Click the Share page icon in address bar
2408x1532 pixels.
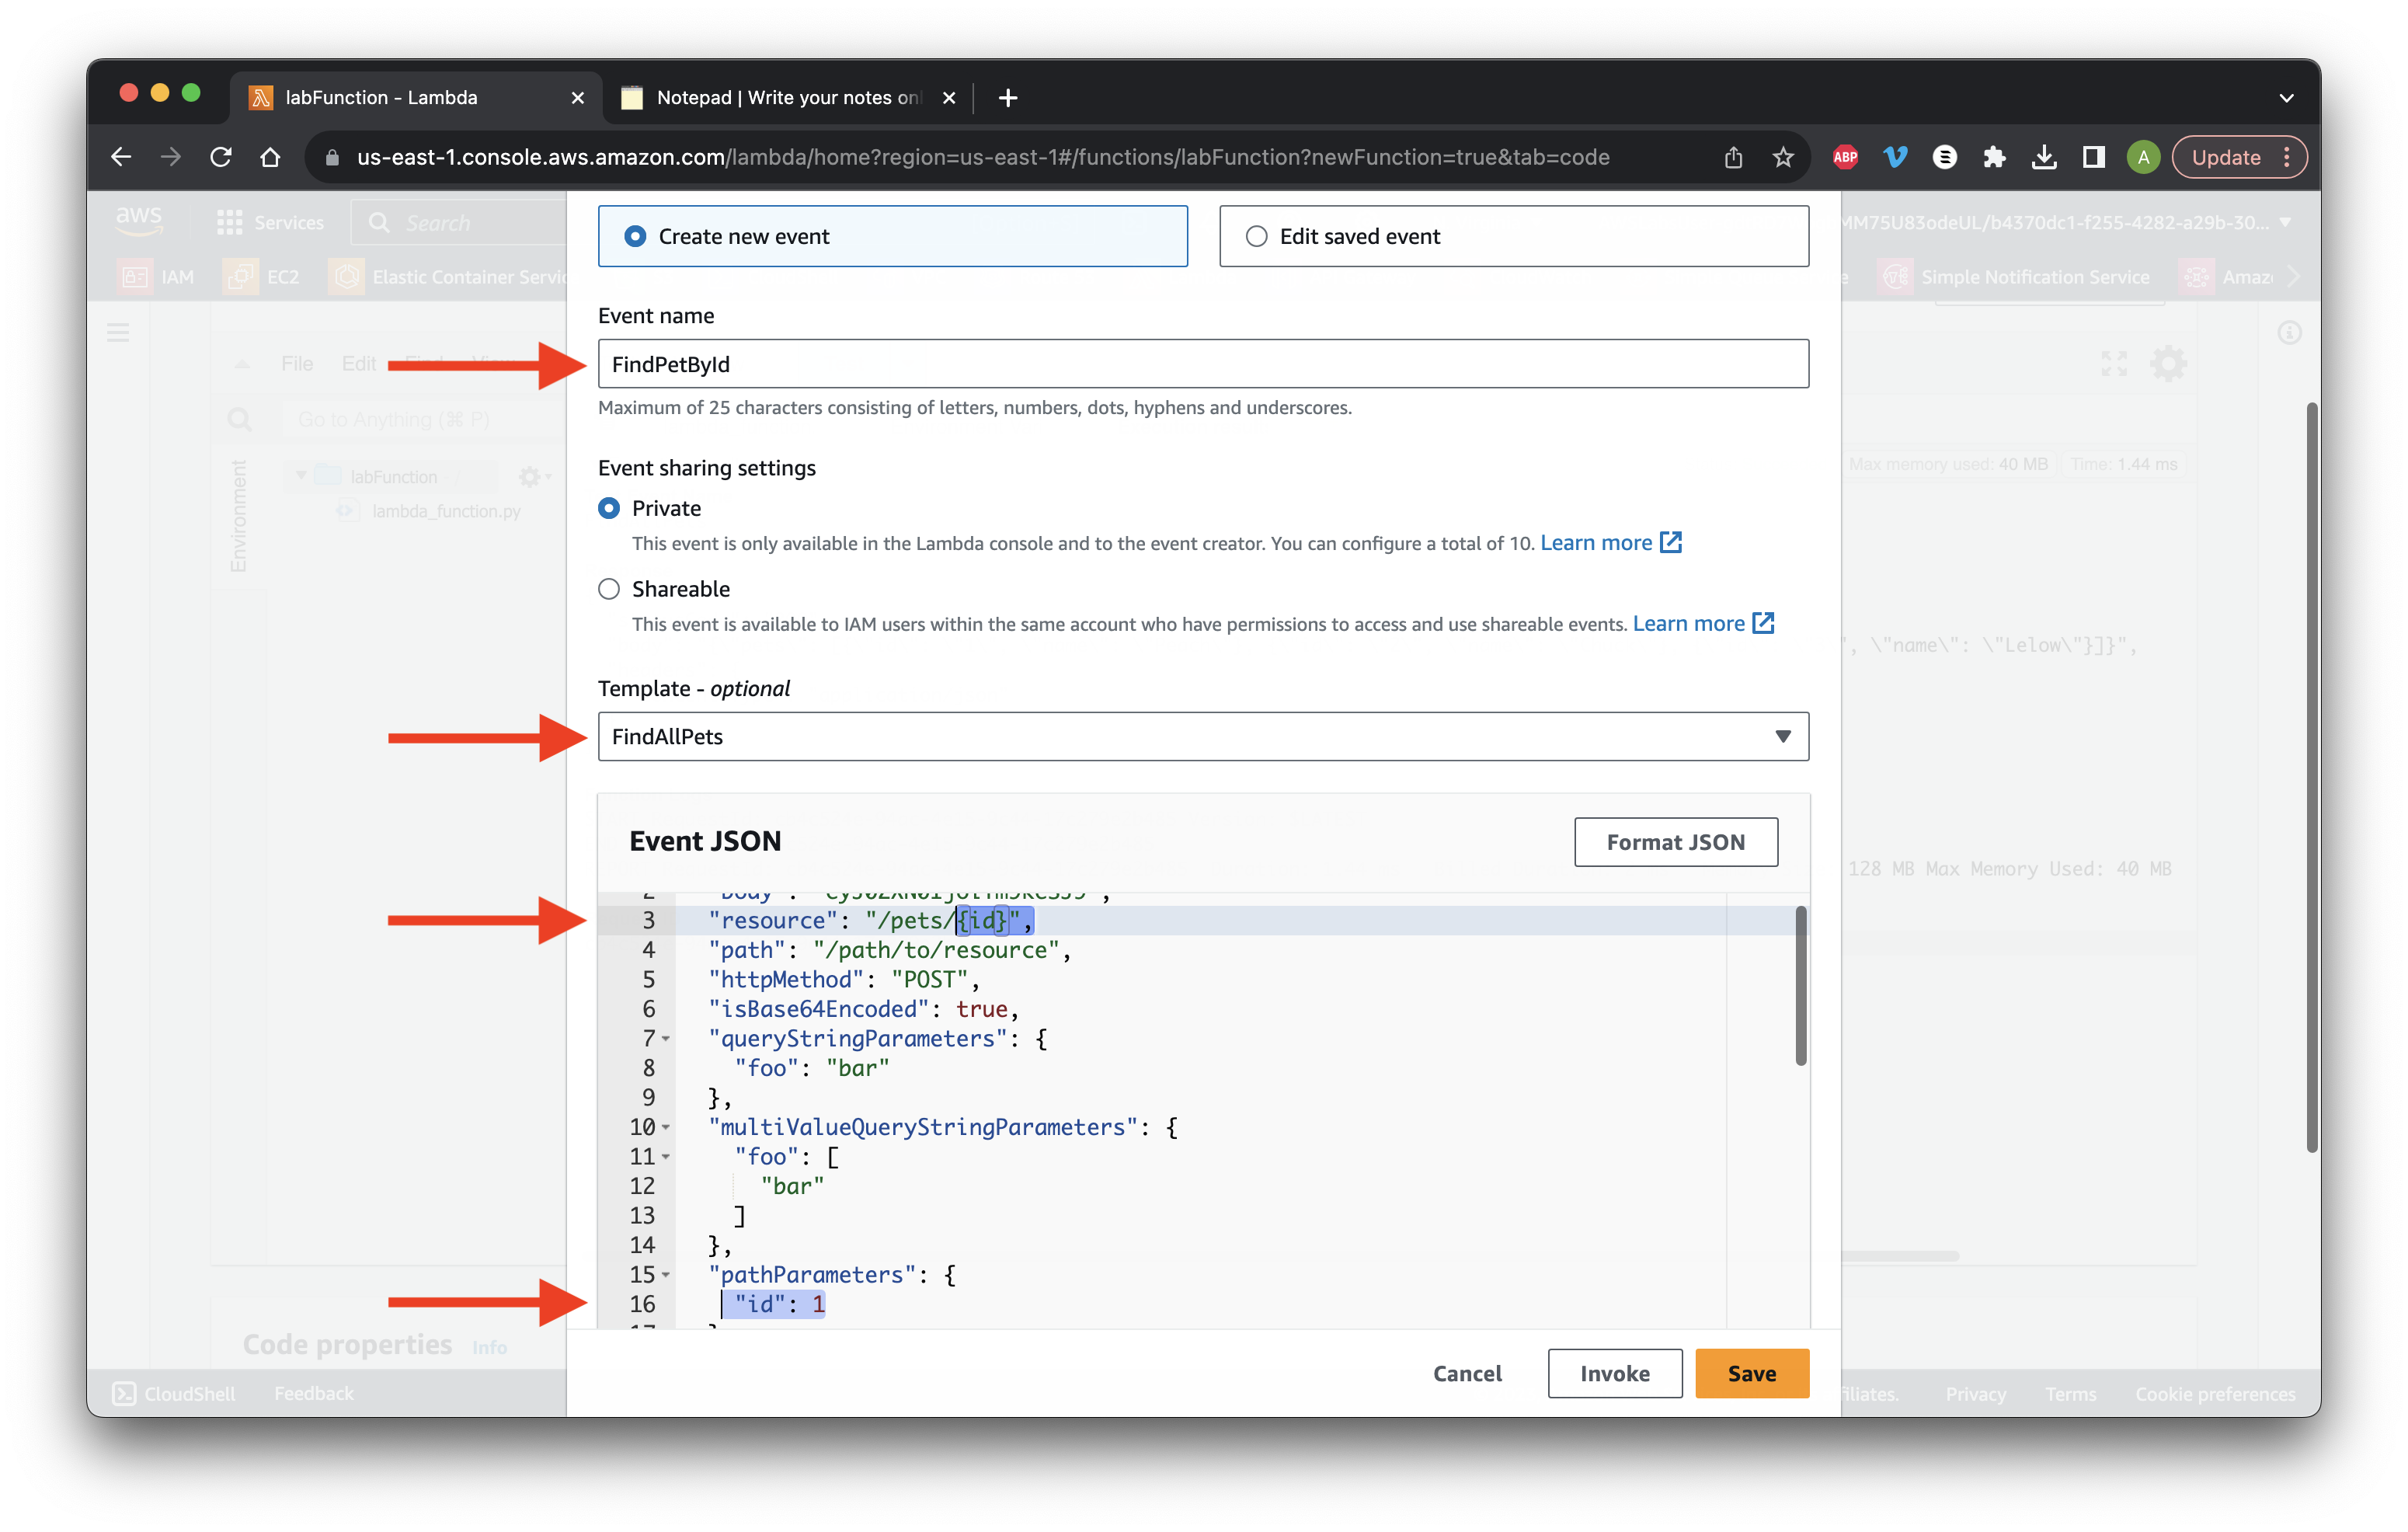tap(1733, 157)
